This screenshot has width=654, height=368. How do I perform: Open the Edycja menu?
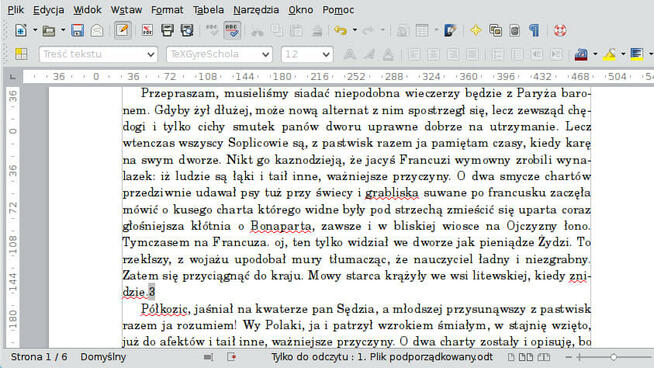(x=49, y=10)
